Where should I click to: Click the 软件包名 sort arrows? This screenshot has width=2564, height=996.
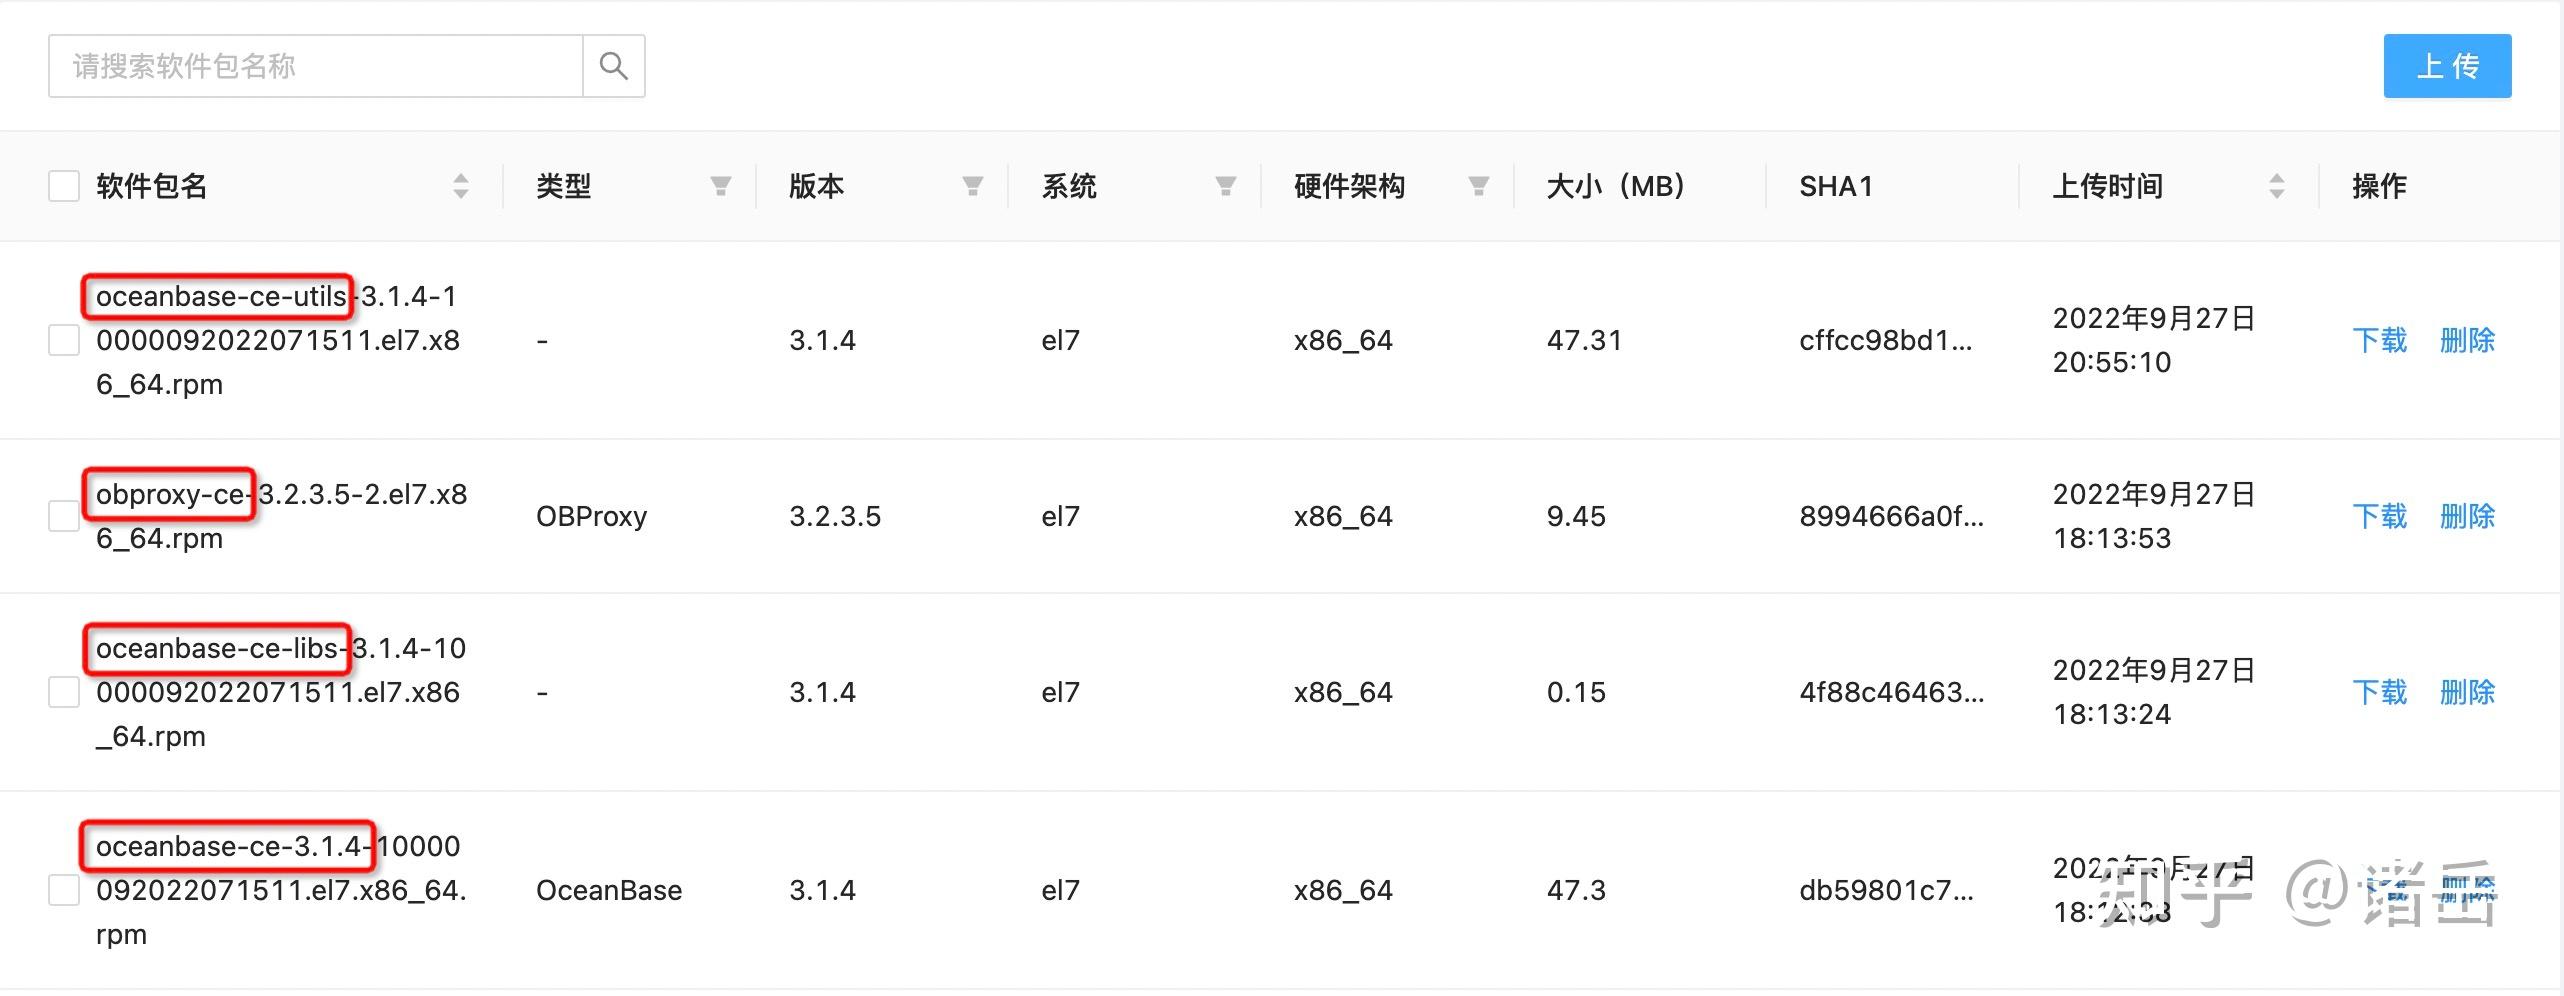(x=461, y=186)
